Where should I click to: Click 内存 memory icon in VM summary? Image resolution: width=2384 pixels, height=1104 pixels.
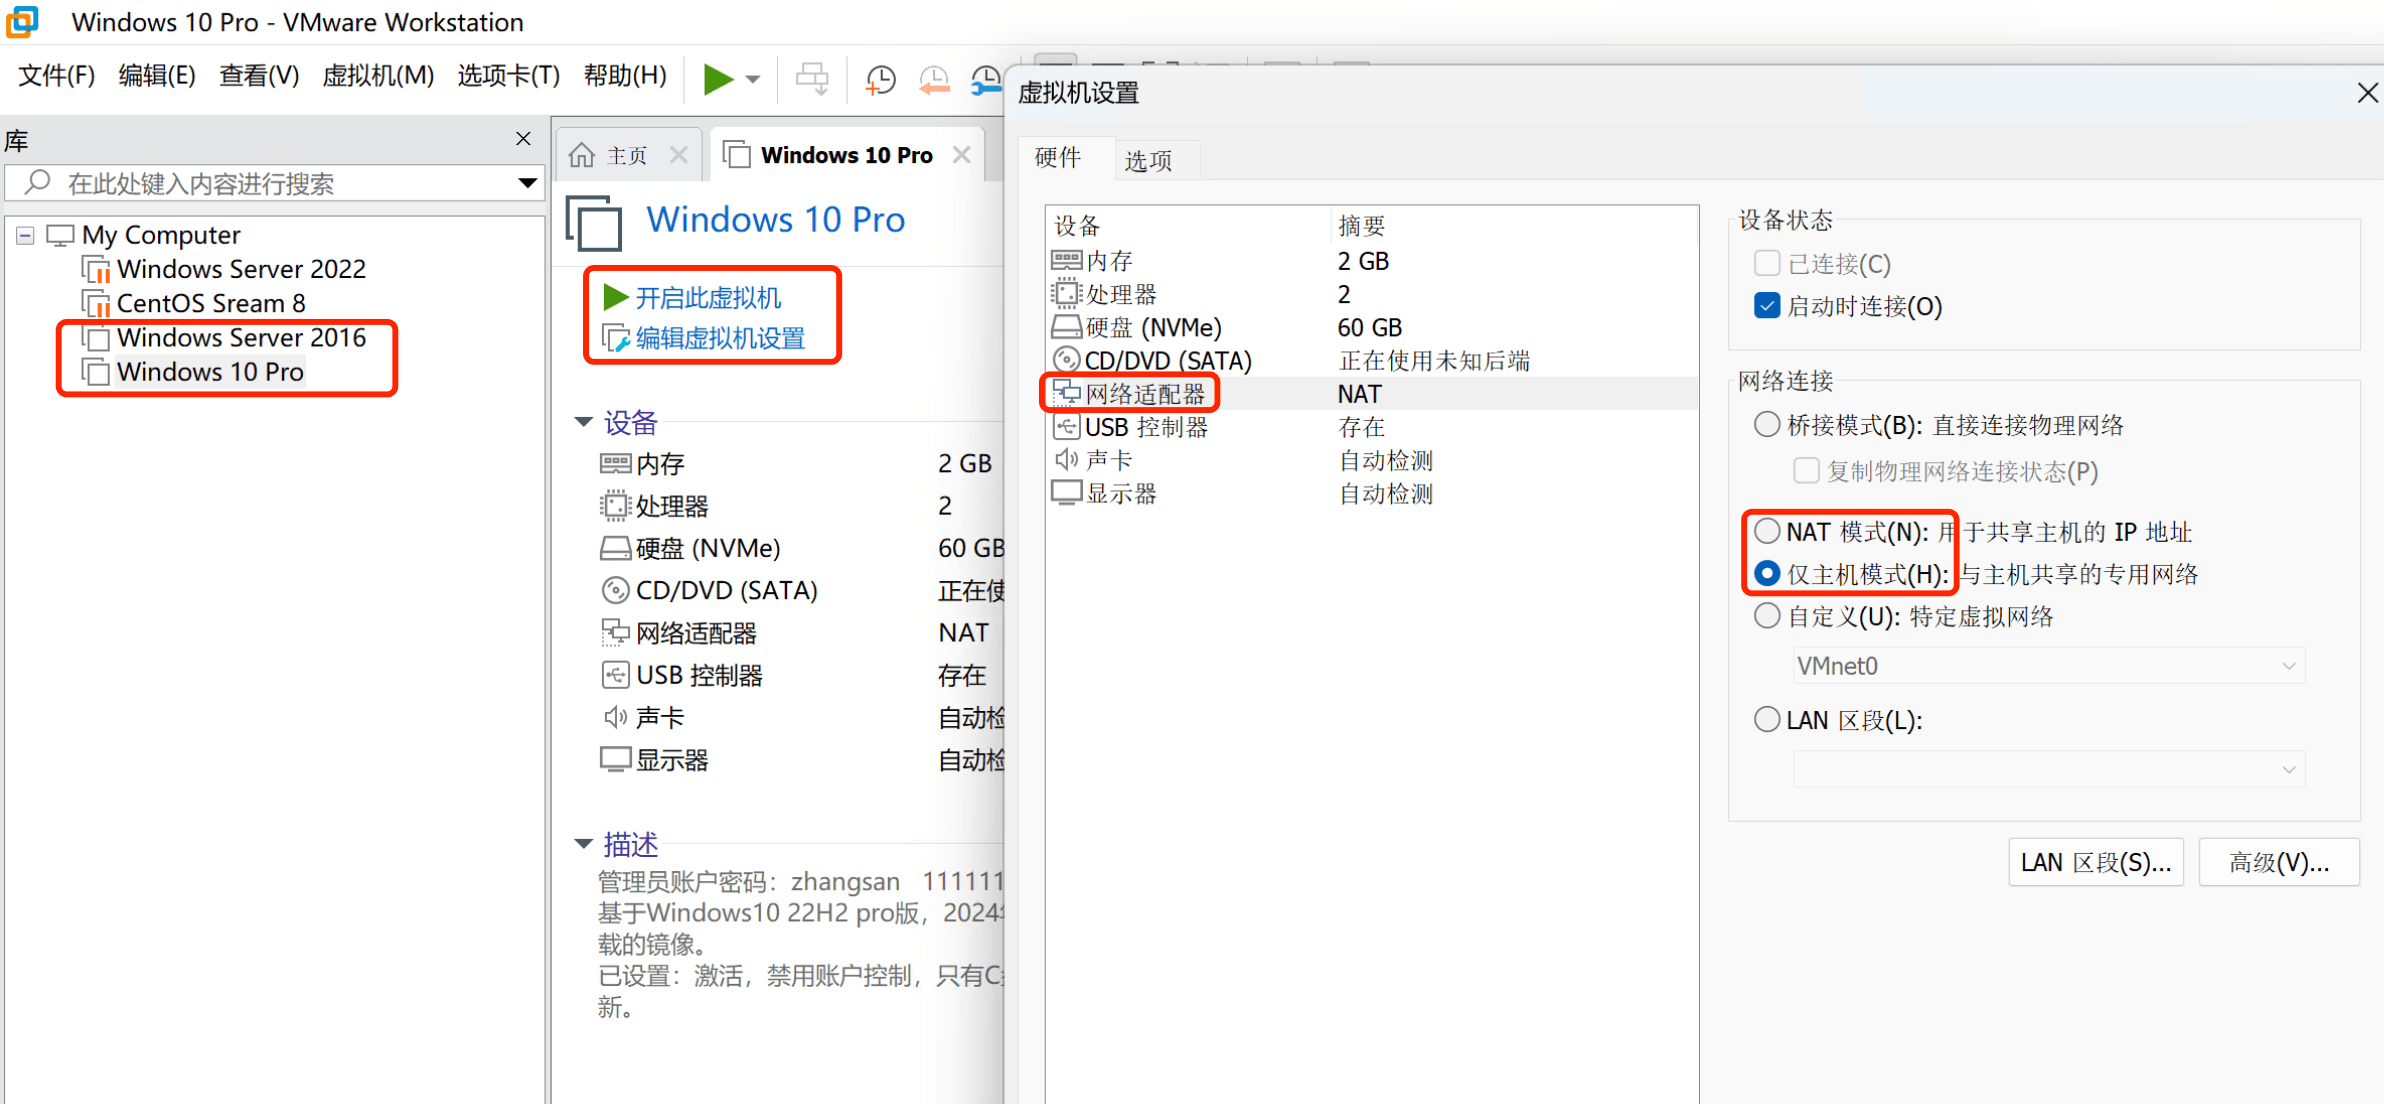615,463
